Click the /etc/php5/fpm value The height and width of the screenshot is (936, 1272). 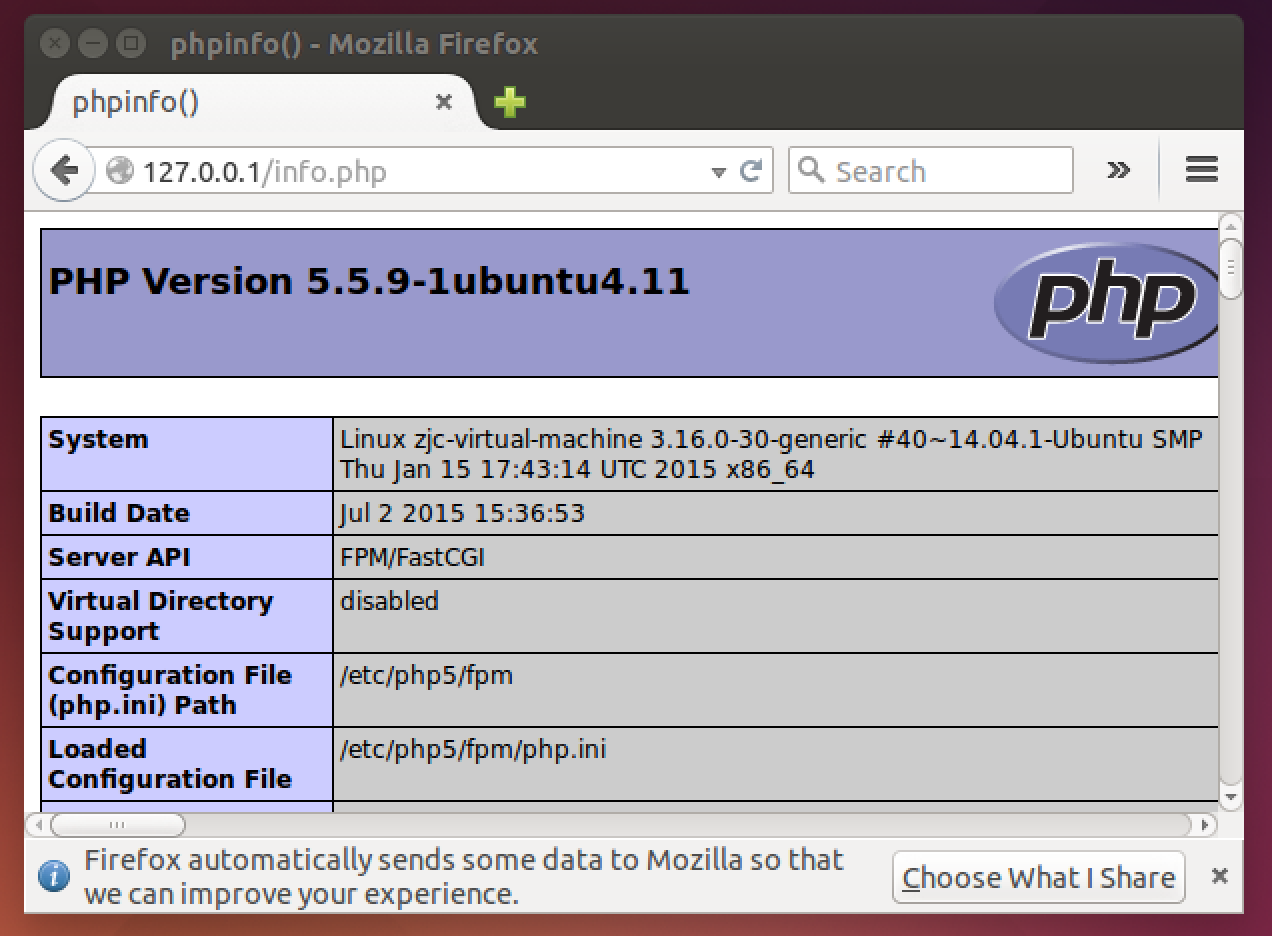coord(426,675)
